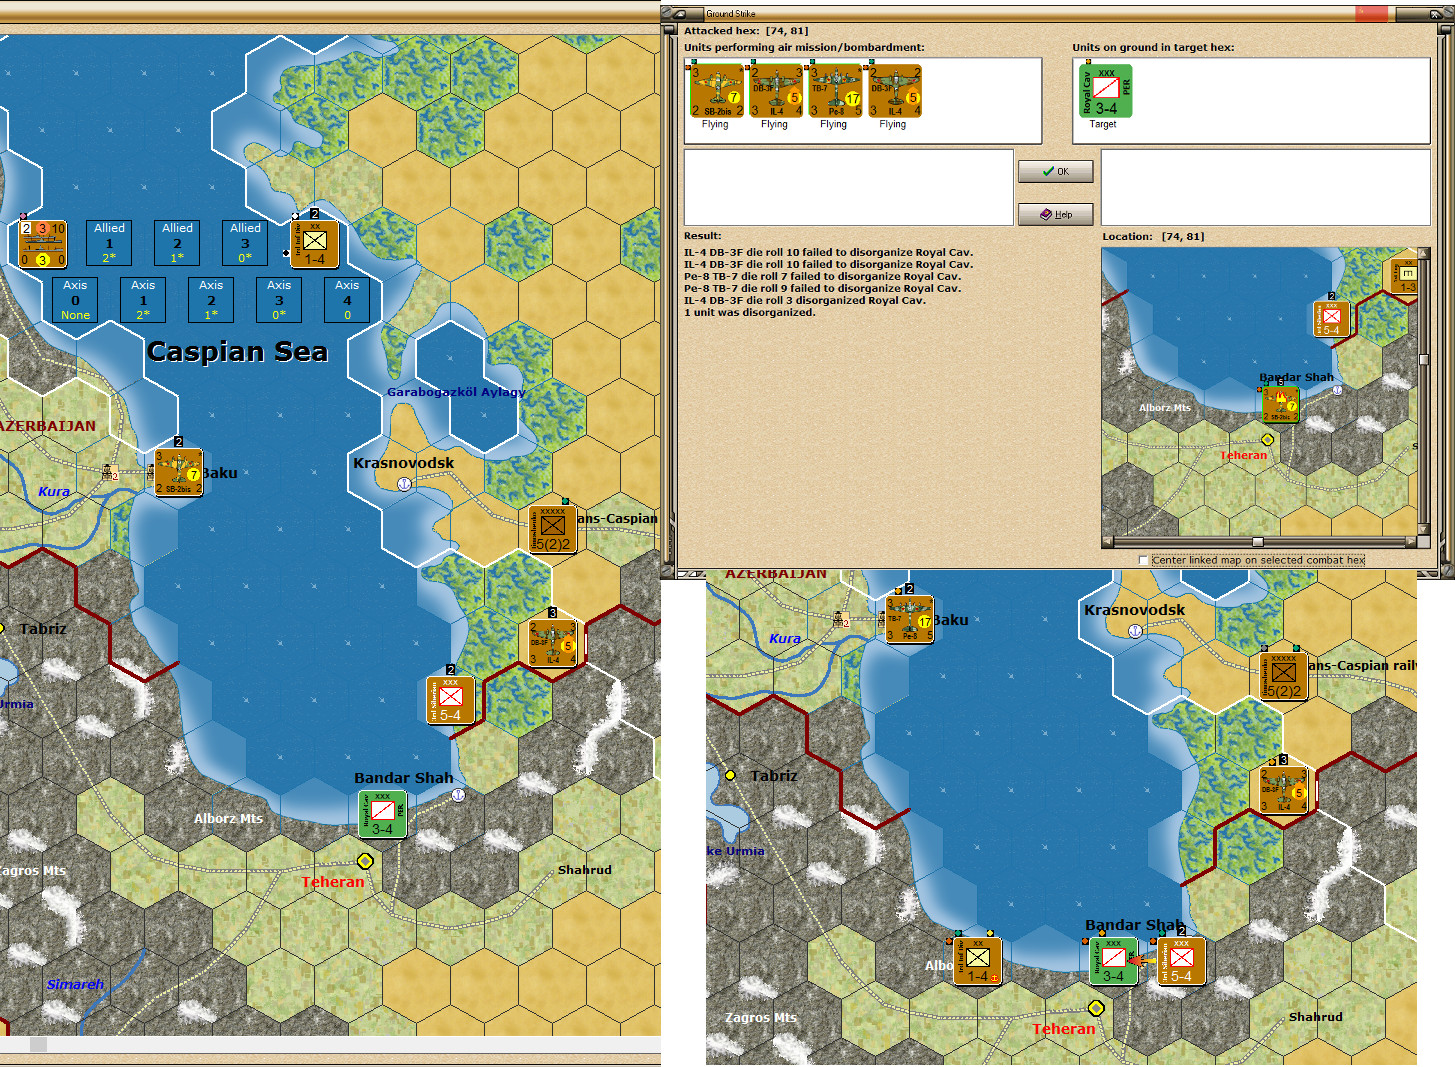Select 5(2)2 counter on lower right map
1455x1067 pixels.
(1284, 676)
